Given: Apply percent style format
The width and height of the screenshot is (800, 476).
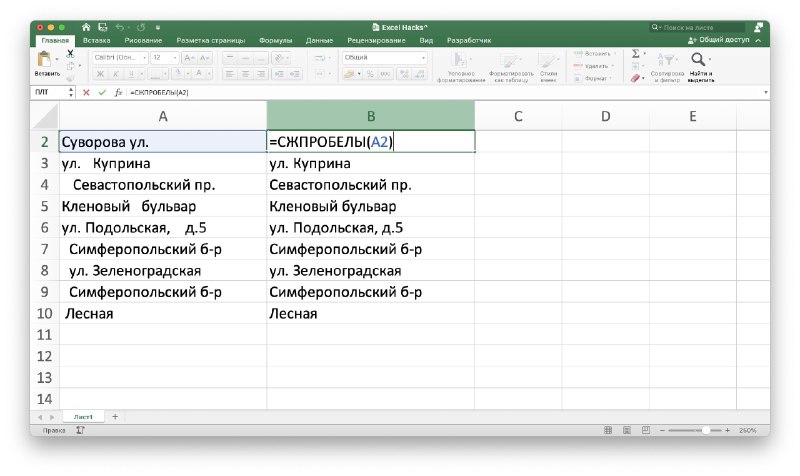Looking at the screenshot, I should point(370,74).
